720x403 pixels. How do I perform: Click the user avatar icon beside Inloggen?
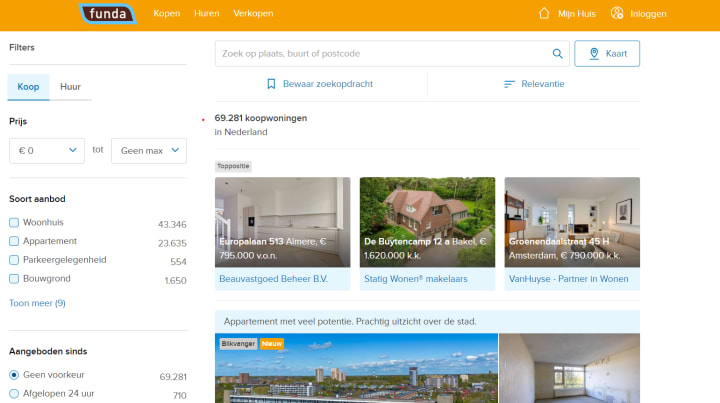tap(617, 13)
